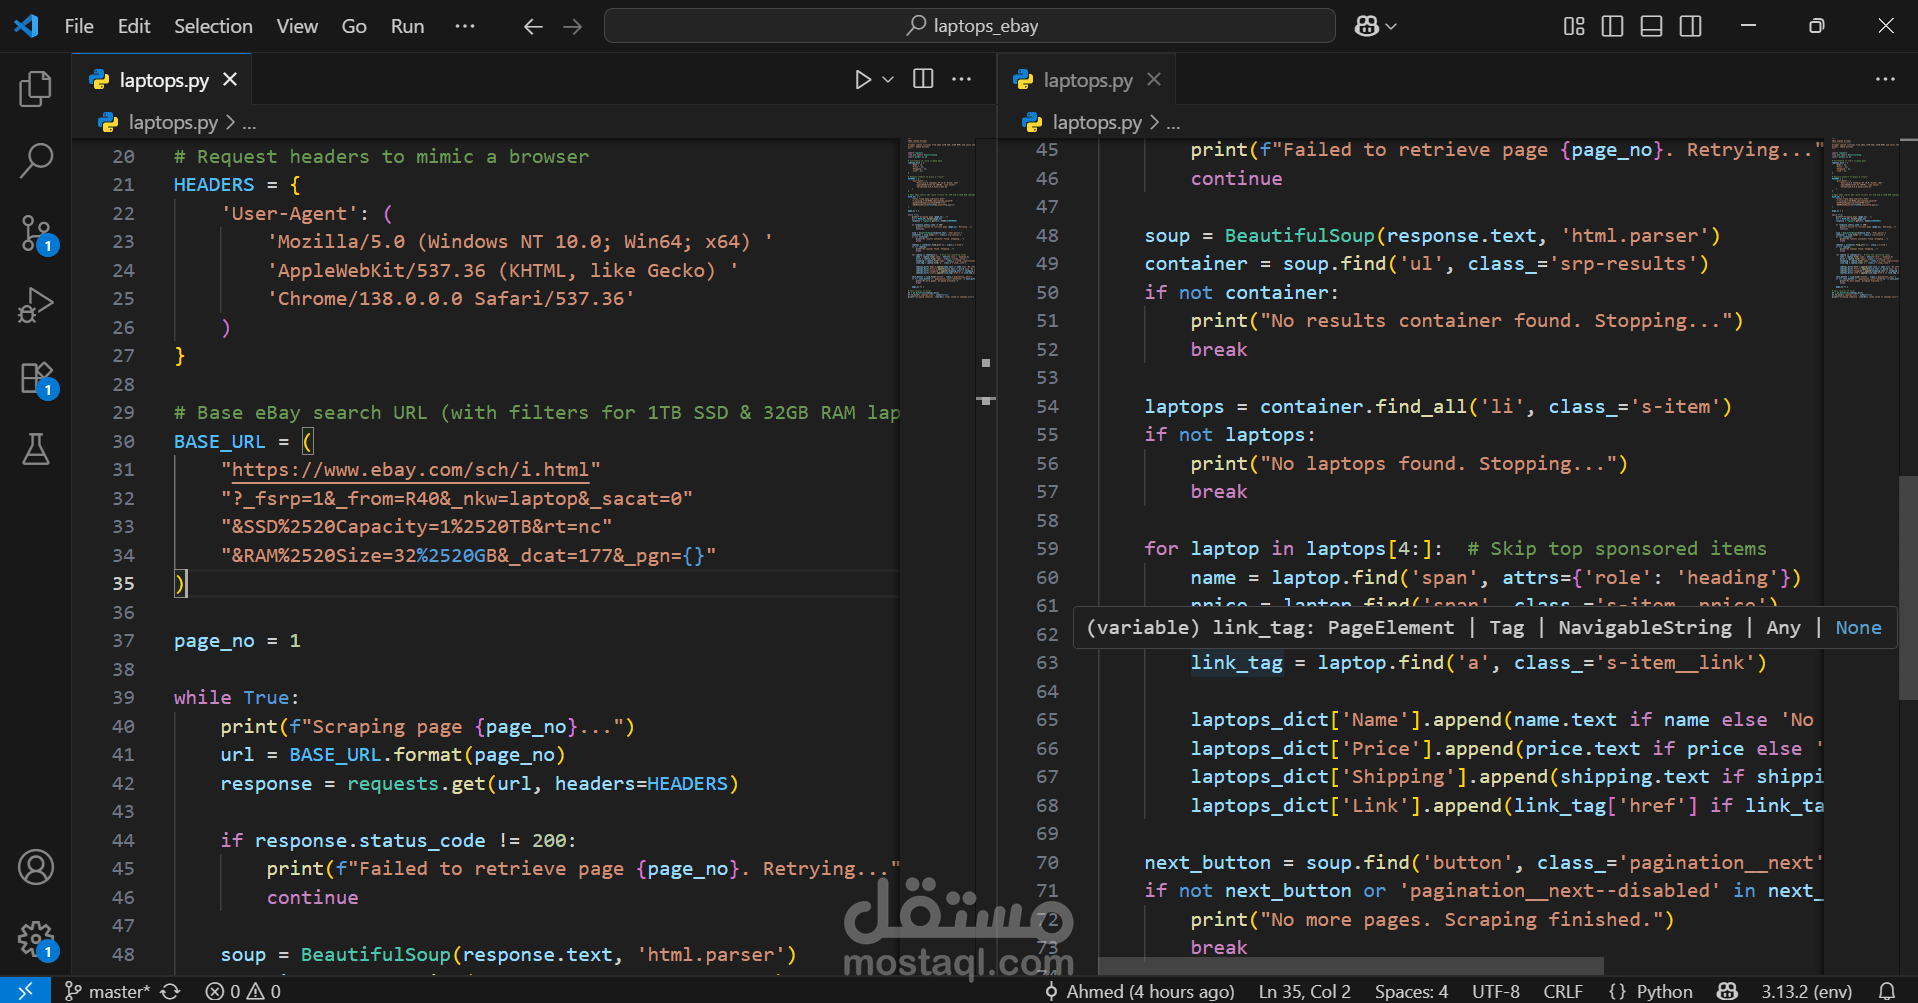Go to line via Ln 35, Col 2
Viewport: 1918px width, 1003px height.
(1304, 991)
